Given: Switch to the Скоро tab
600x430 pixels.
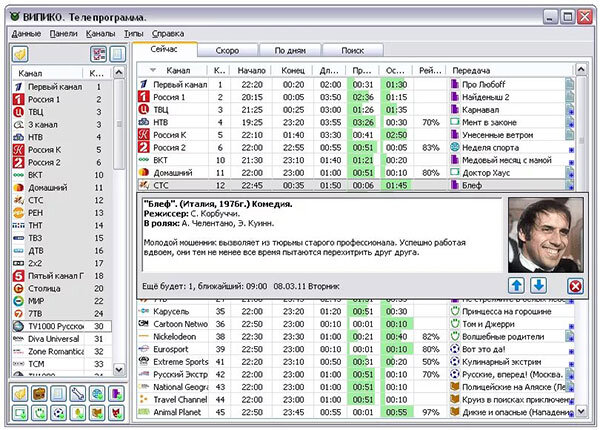Looking at the screenshot, I should point(227,50).
